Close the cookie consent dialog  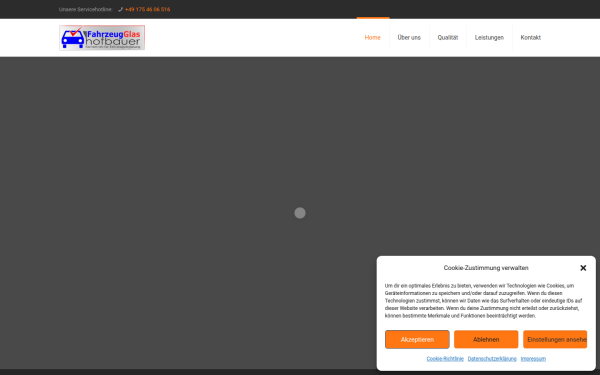[x=583, y=268]
